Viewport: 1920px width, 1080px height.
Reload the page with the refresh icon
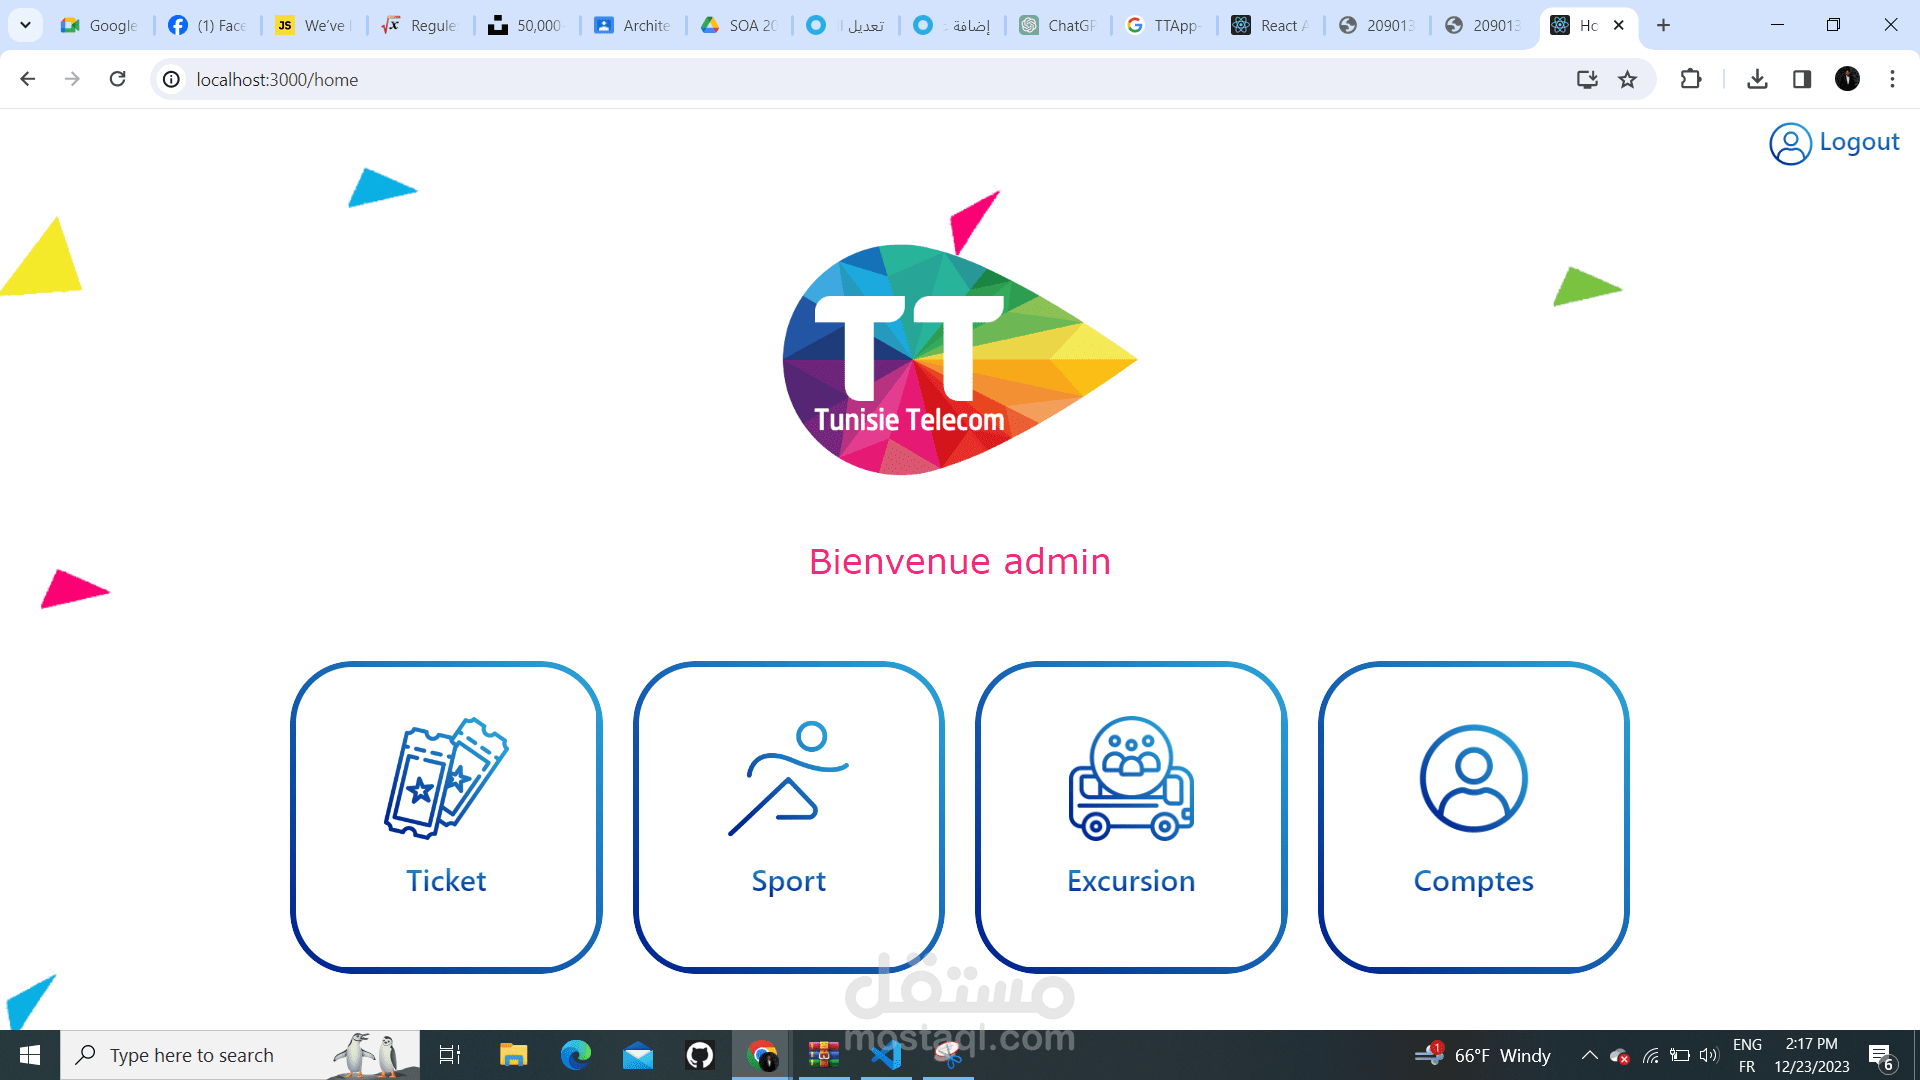point(118,79)
